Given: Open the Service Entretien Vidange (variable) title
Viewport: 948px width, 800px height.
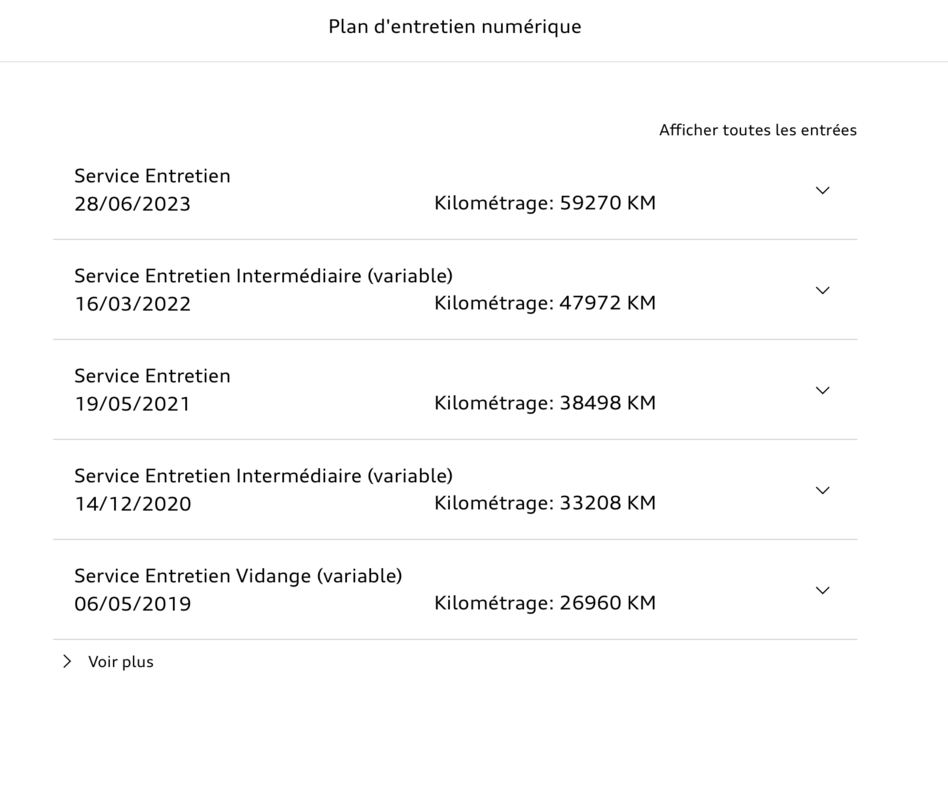Looking at the screenshot, I should click(238, 576).
